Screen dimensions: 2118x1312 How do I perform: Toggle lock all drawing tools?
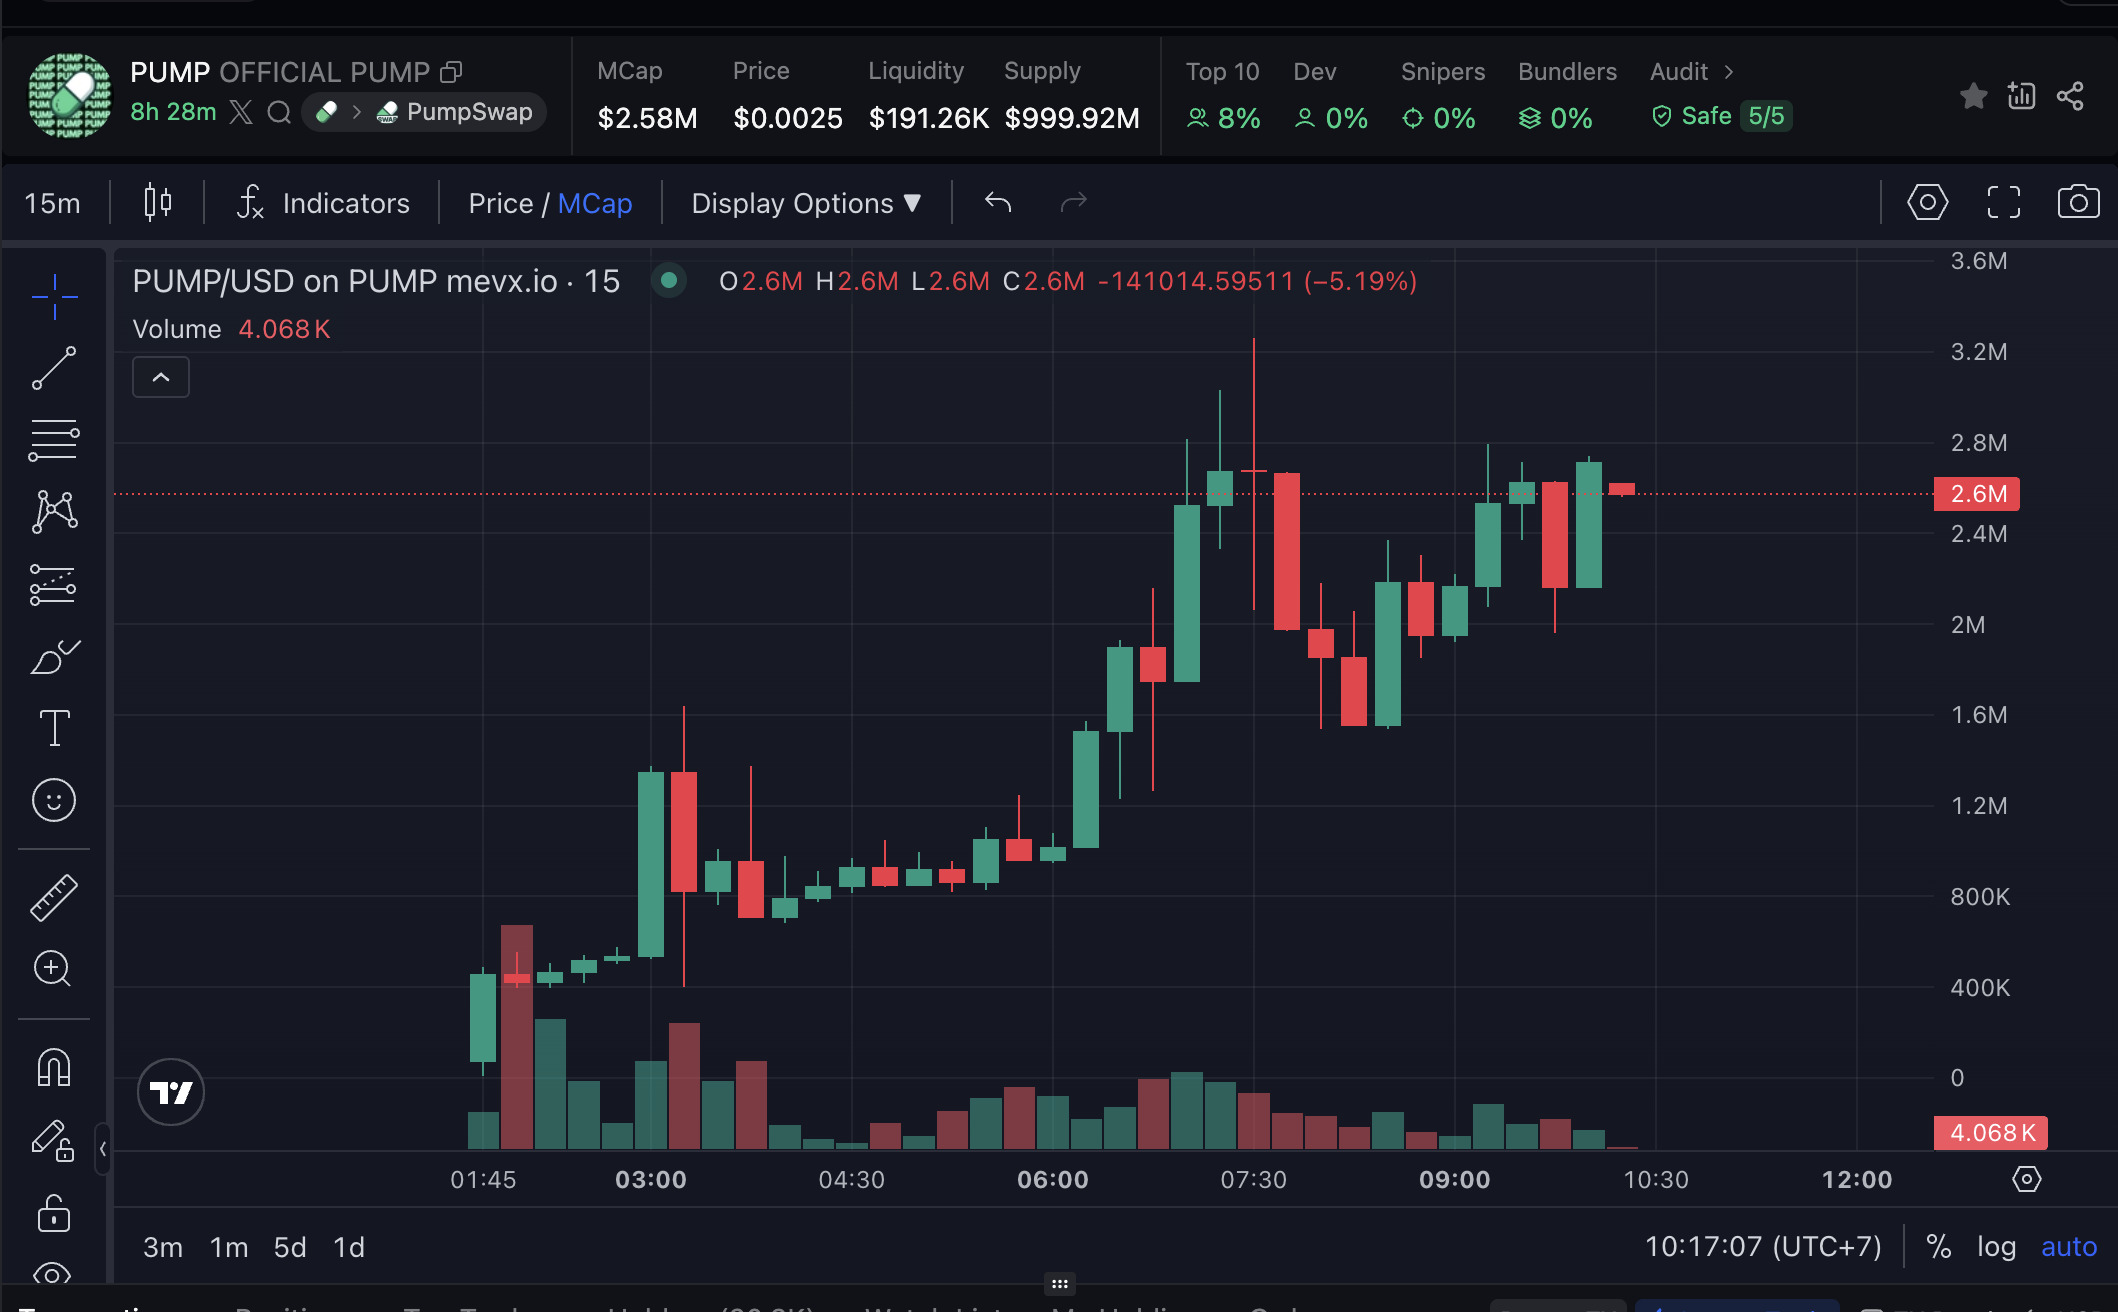[54, 1213]
